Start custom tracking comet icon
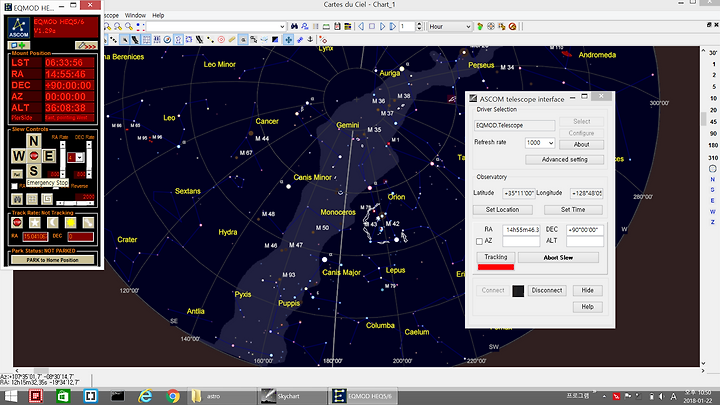The image size is (720, 405). coord(88,222)
